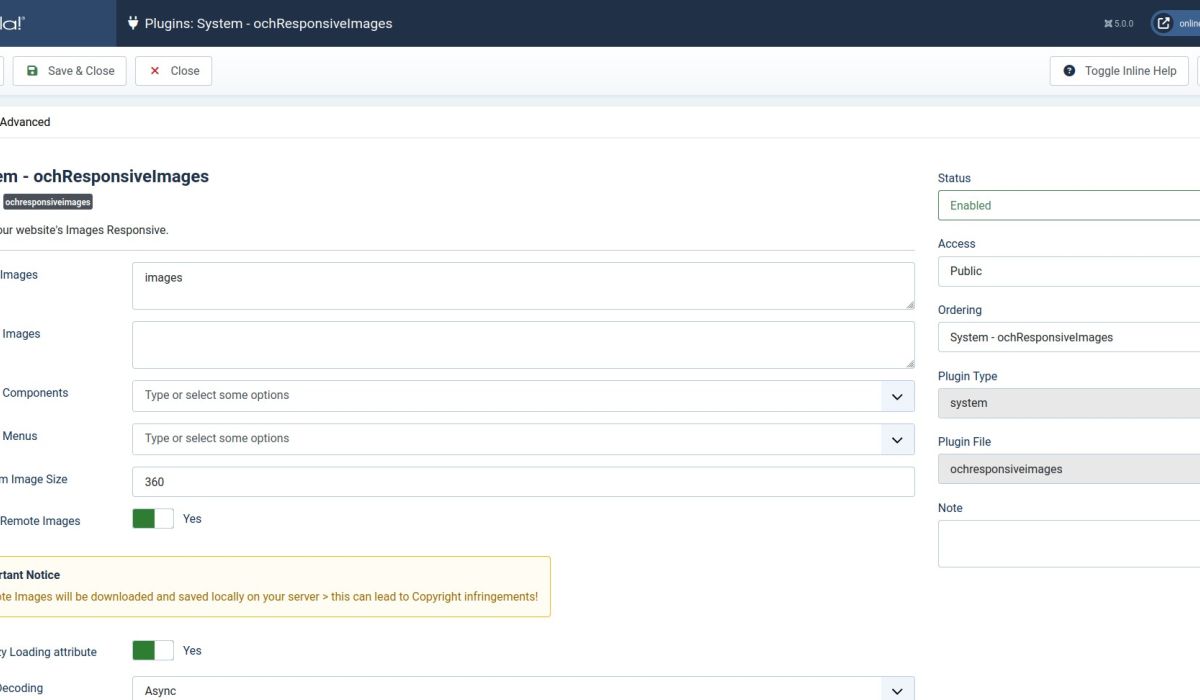Open the Status Enabled dropdown
This screenshot has width=1200, height=700.
pos(1069,205)
